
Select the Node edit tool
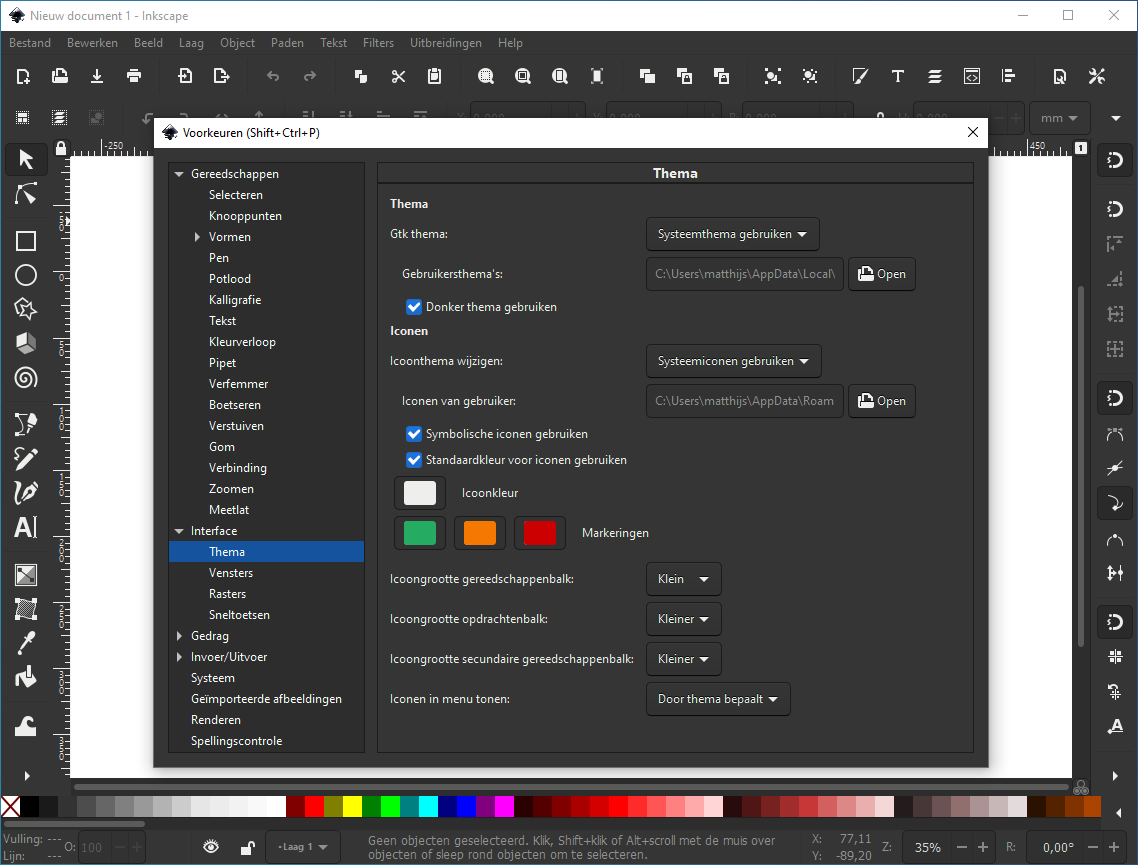(x=26, y=194)
